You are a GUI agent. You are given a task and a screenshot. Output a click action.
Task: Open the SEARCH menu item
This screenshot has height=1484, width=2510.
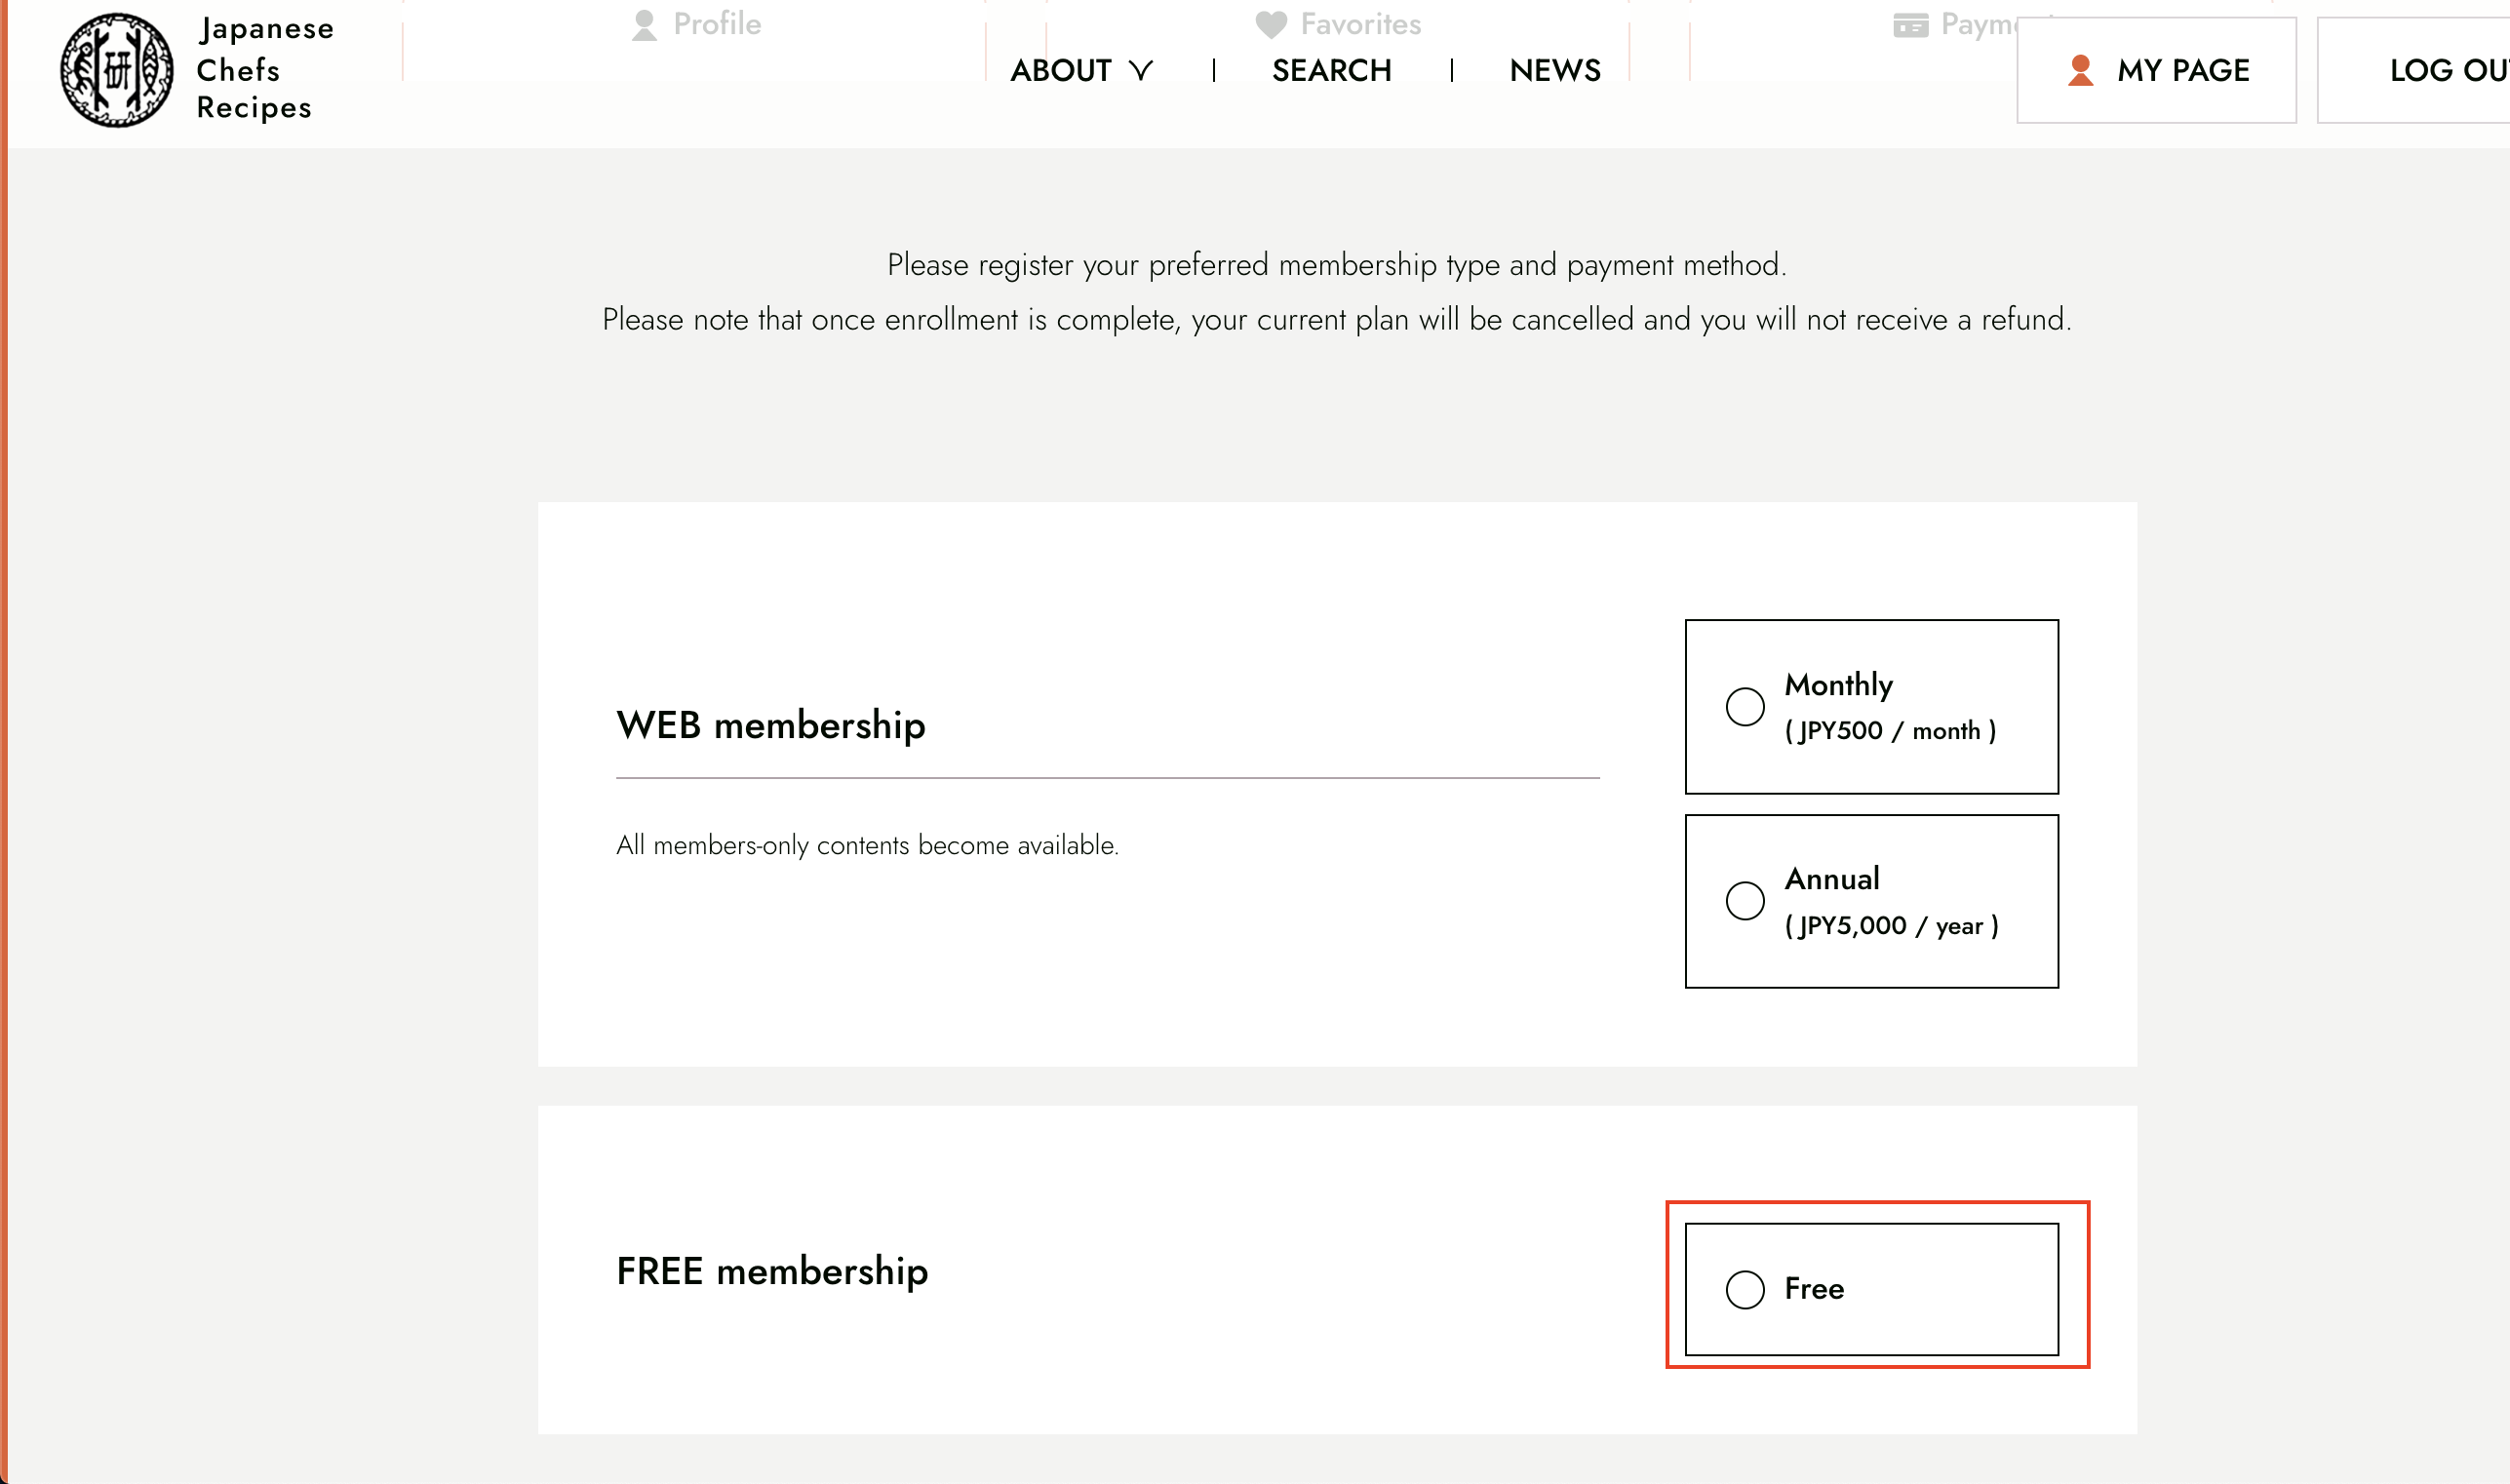coord(1331,70)
